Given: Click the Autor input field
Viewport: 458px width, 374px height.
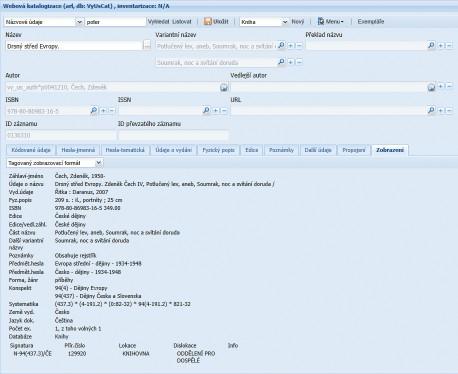Looking at the screenshot, I should (112, 87).
